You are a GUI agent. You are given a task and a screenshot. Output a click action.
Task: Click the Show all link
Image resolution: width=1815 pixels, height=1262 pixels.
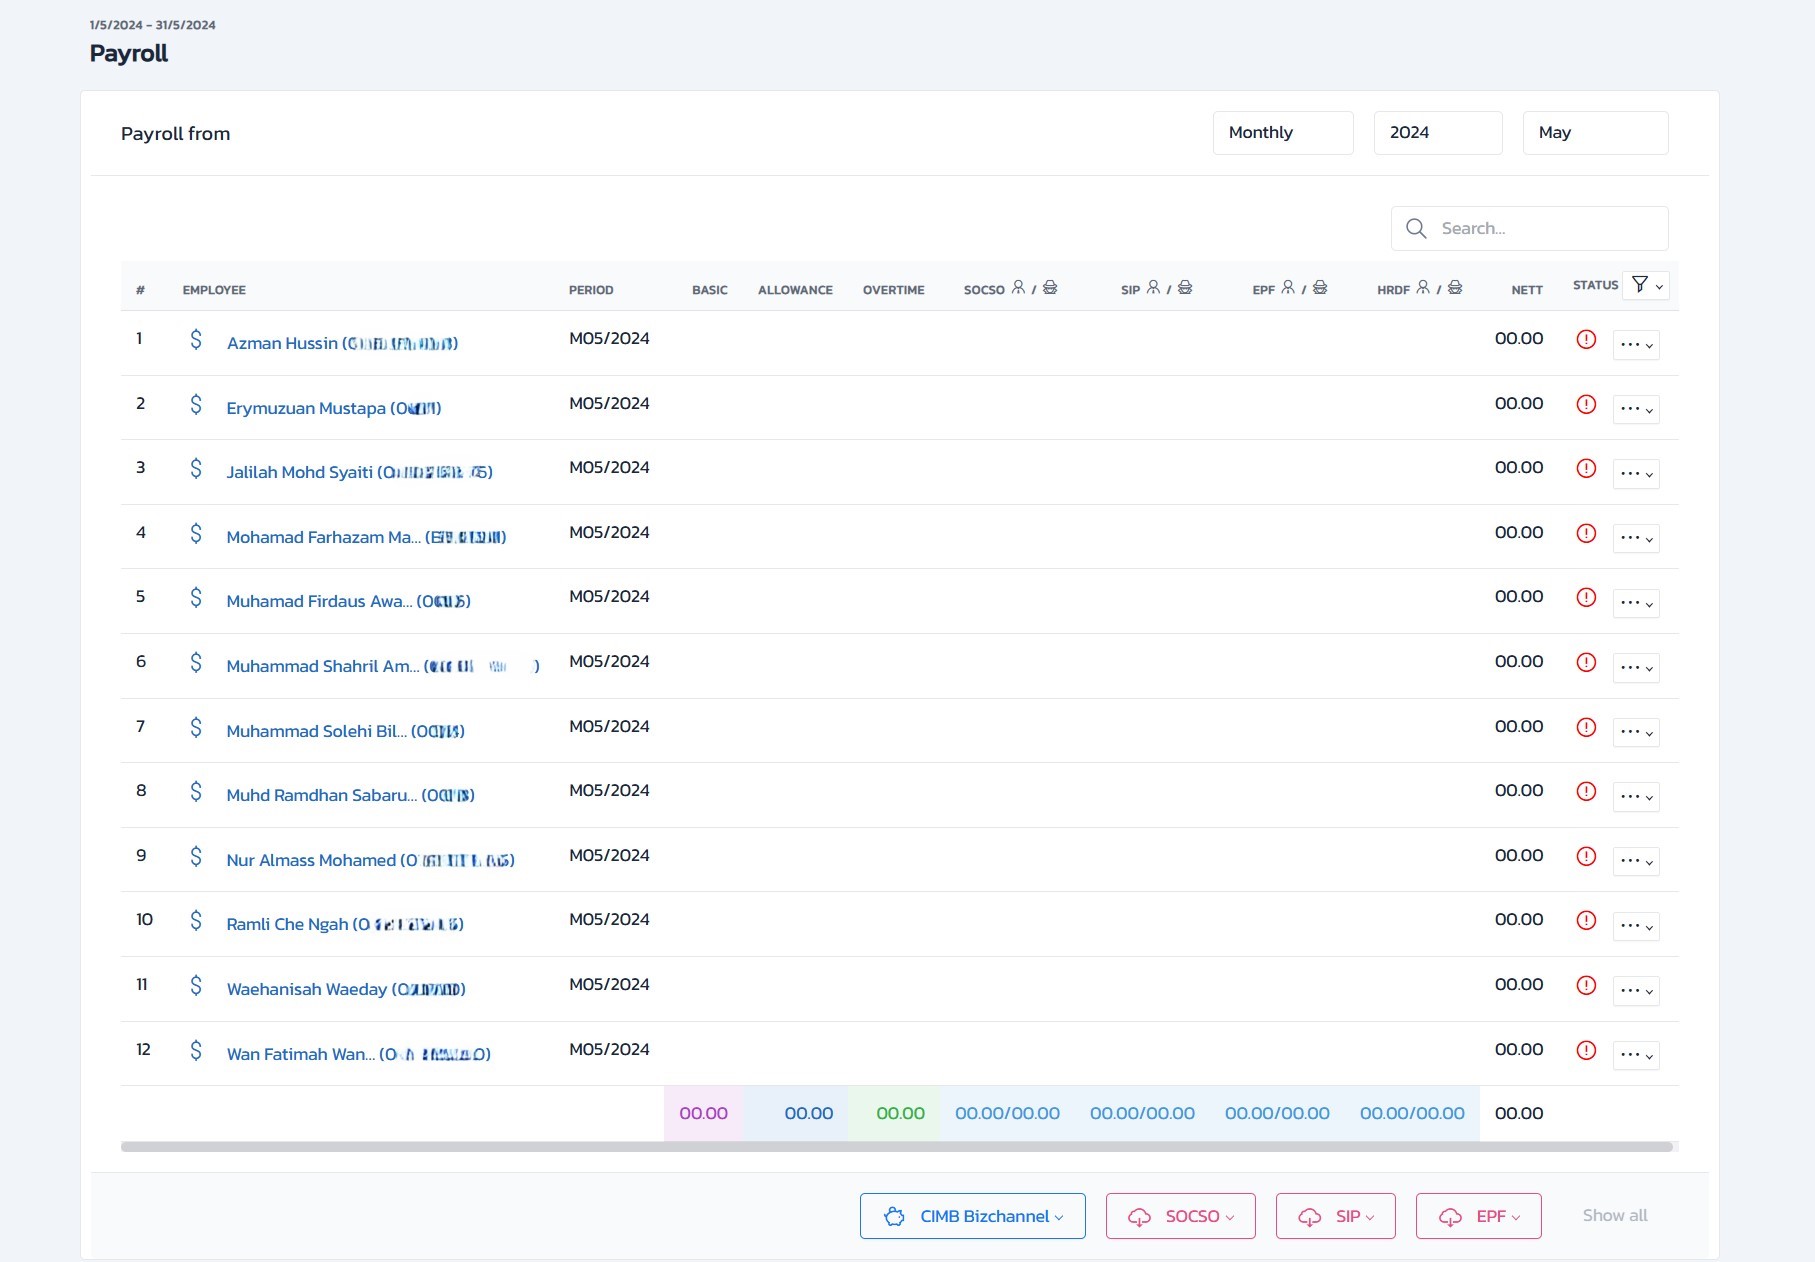point(1614,1215)
